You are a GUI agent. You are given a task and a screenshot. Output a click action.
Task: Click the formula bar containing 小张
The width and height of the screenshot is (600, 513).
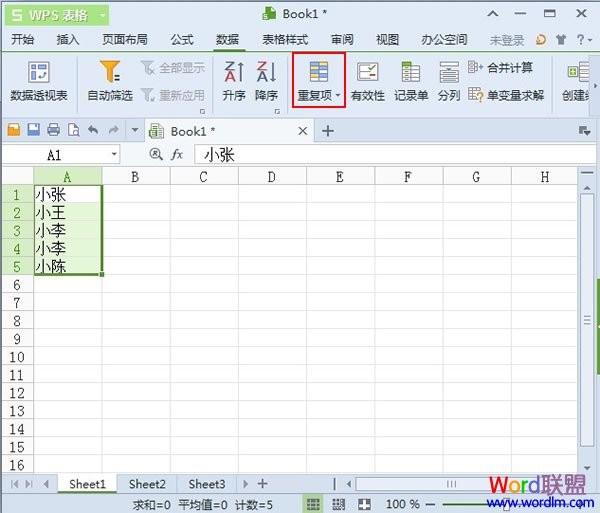(x=394, y=155)
